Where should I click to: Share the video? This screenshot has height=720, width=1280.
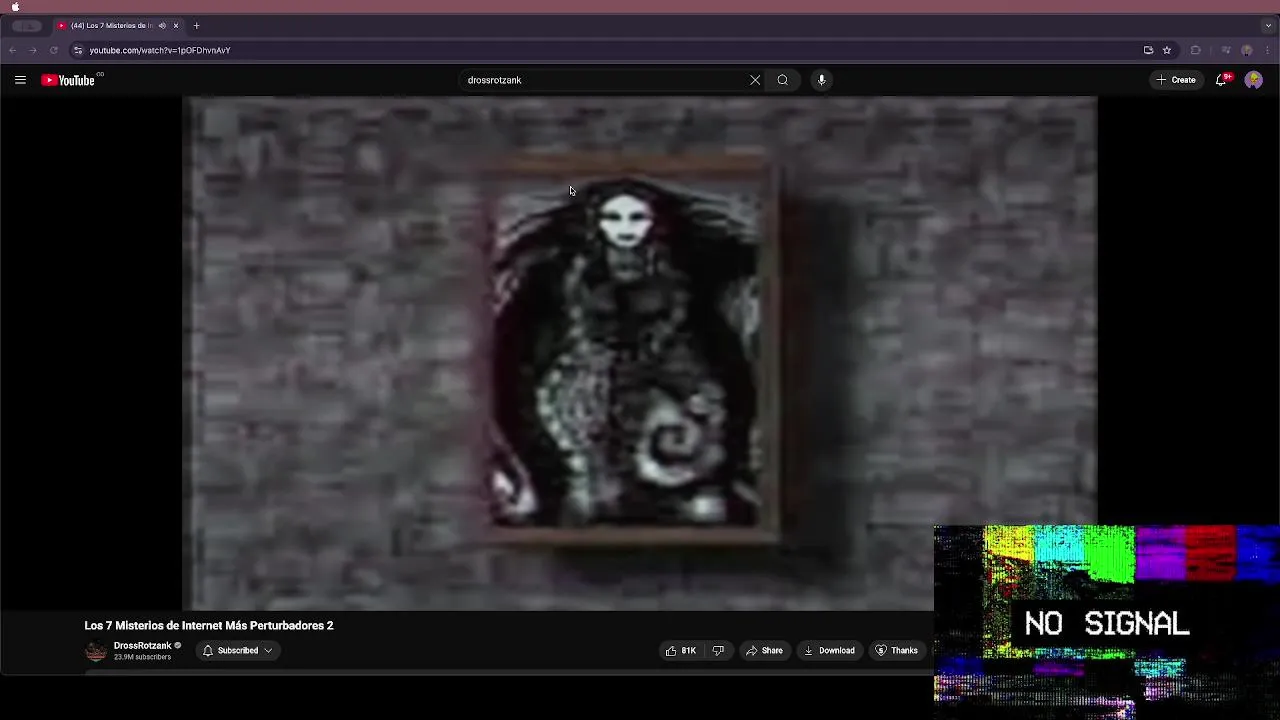point(764,651)
